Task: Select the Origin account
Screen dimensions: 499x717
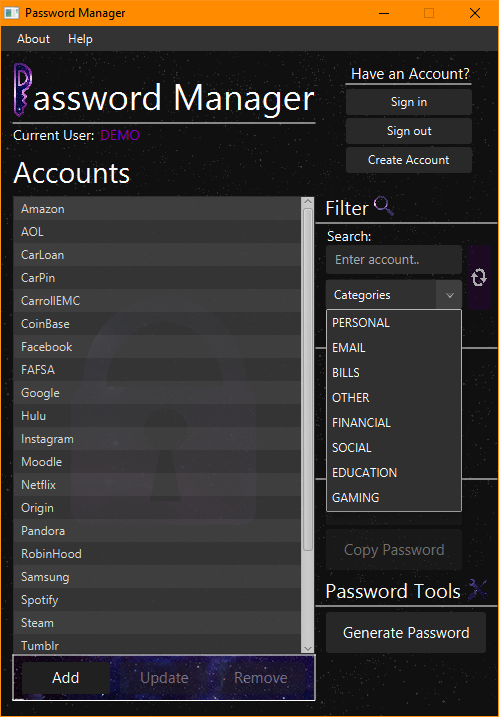Action: coord(157,508)
